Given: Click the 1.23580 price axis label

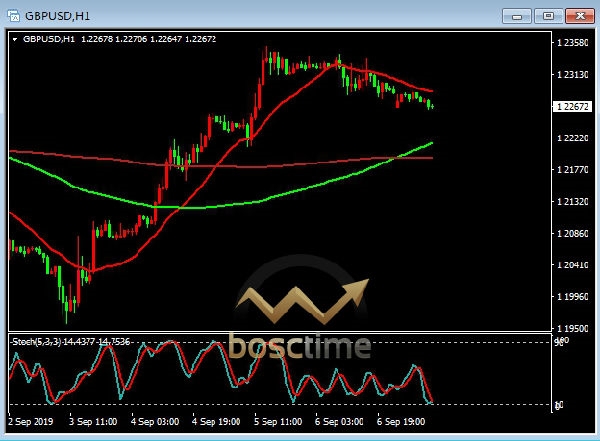Looking at the screenshot, I should coord(572,42).
